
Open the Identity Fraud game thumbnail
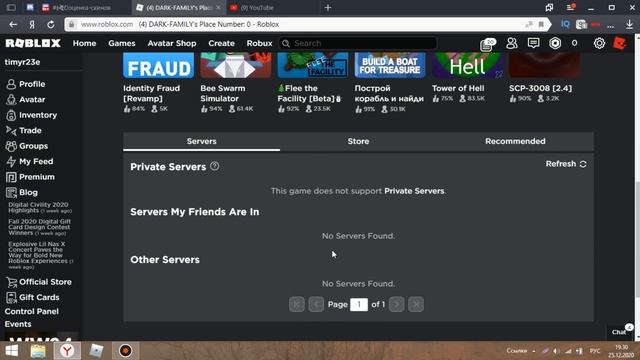[158, 65]
